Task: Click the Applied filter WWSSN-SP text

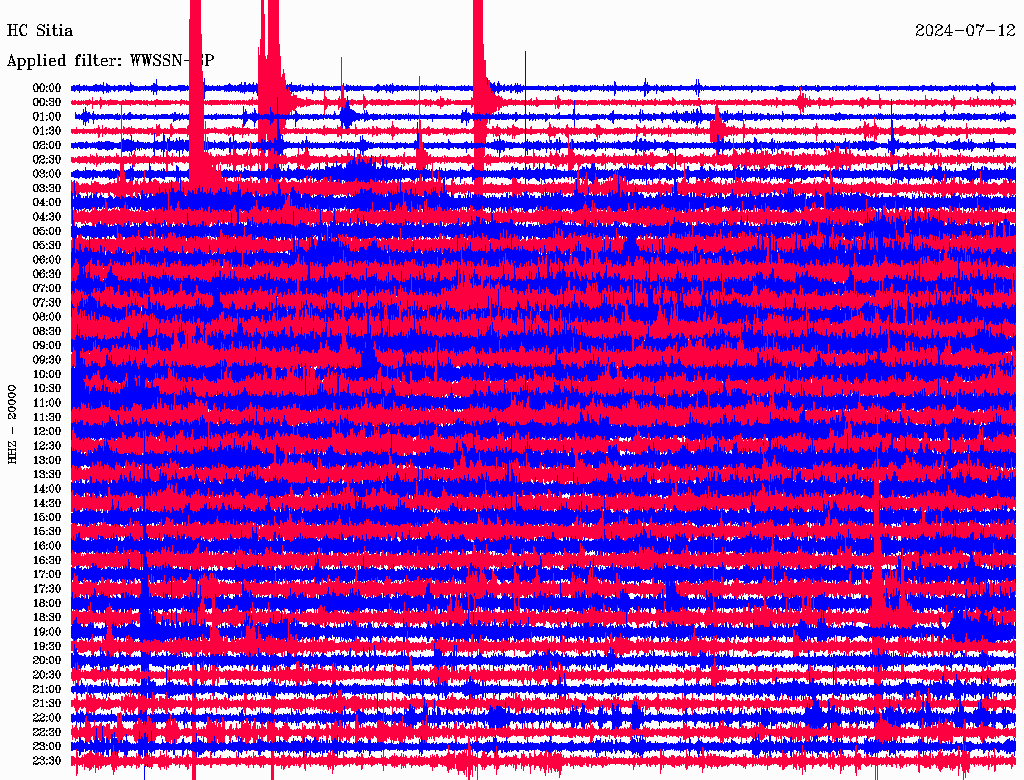Action: coord(110,61)
